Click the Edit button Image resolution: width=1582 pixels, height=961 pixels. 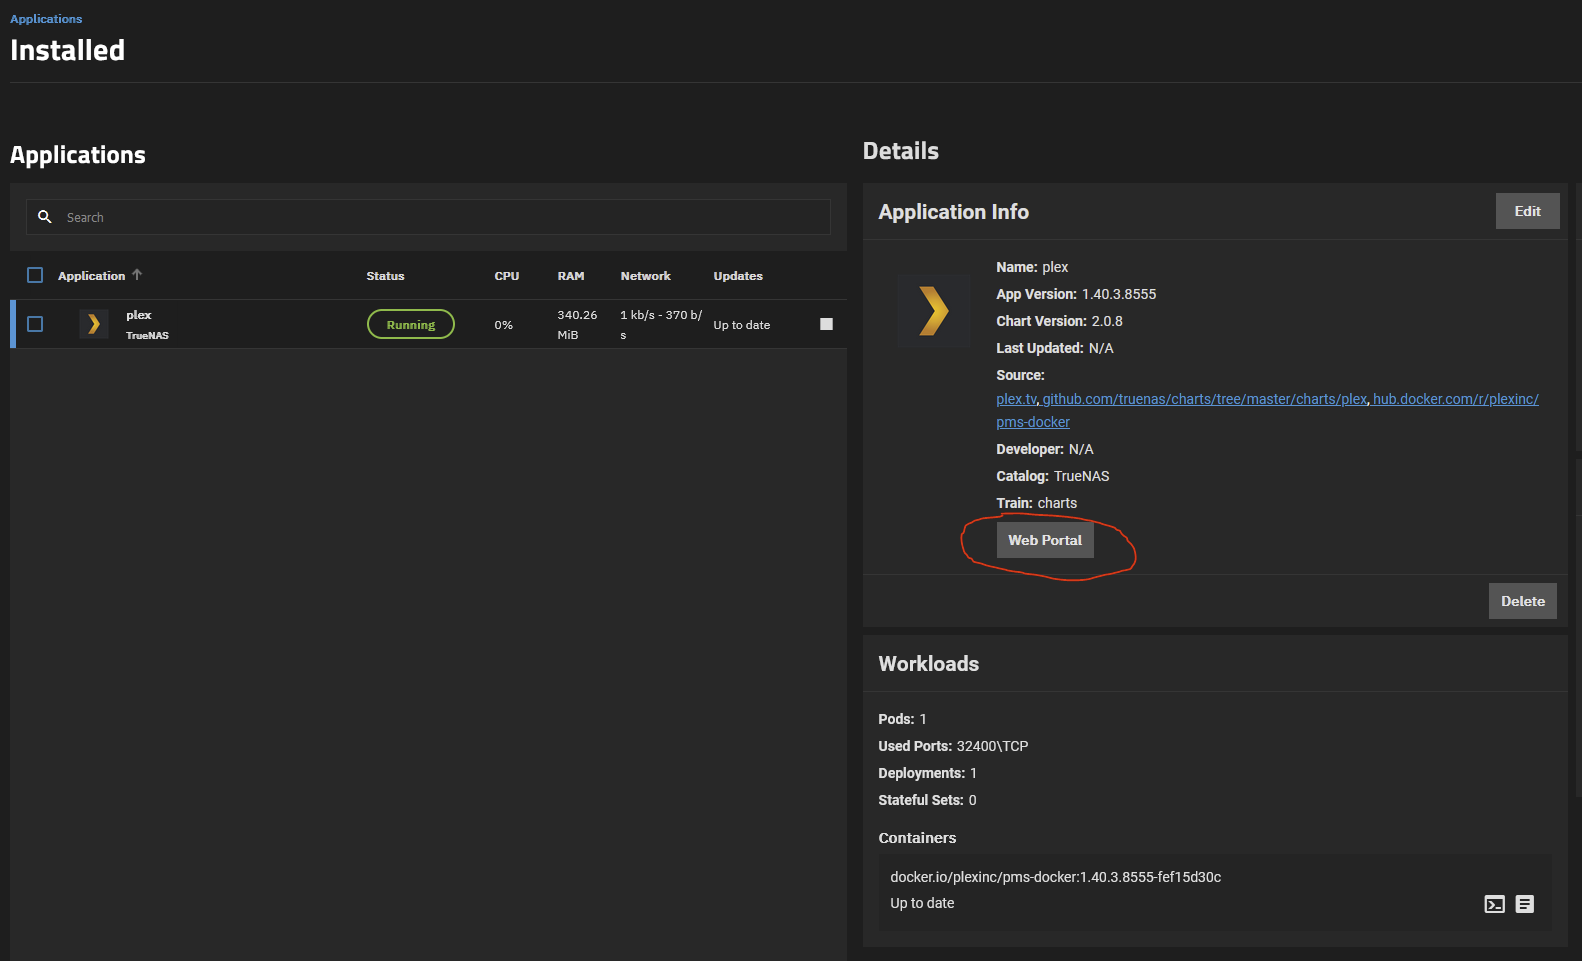pos(1527,211)
